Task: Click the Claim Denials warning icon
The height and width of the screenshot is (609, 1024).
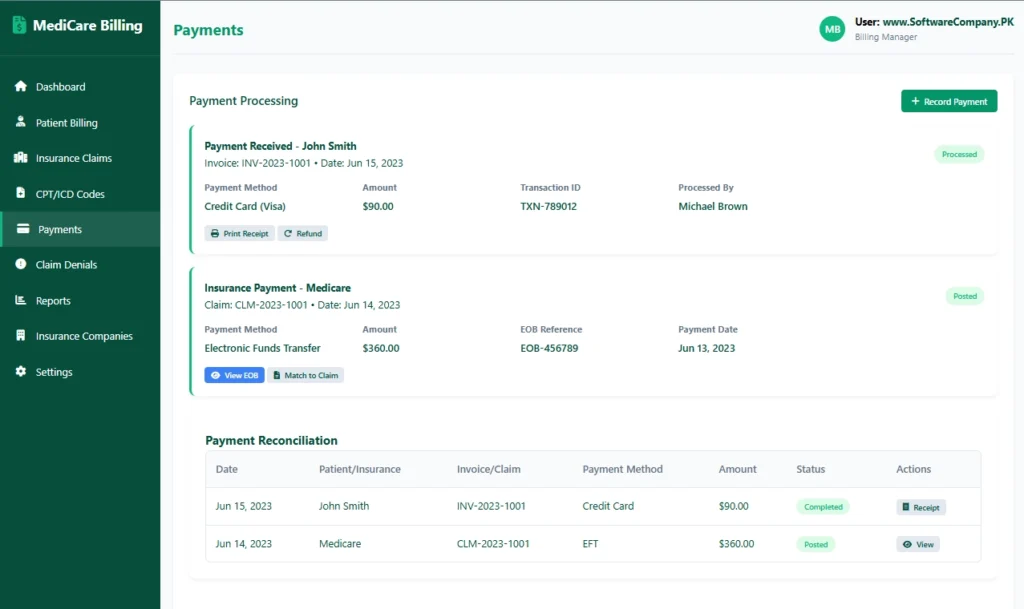Action: point(20,265)
